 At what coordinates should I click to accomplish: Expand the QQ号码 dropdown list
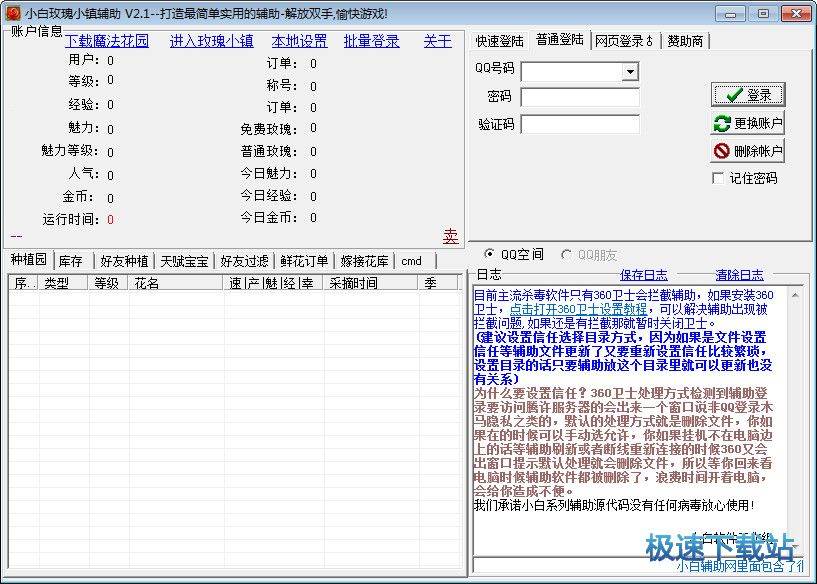(630, 71)
